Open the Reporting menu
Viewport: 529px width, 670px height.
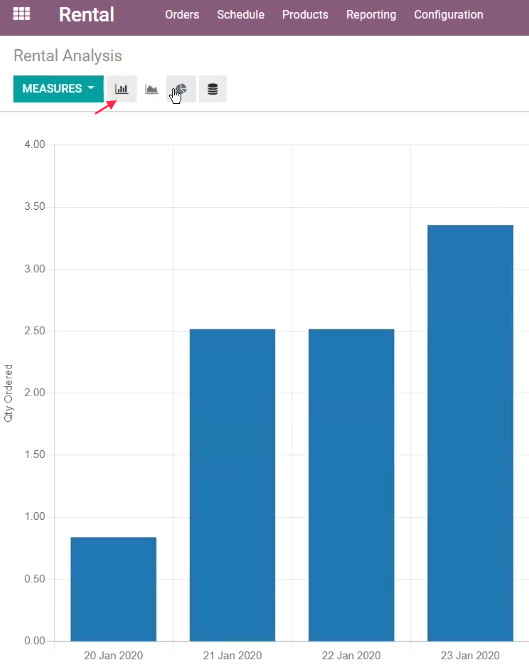(371, 15)
